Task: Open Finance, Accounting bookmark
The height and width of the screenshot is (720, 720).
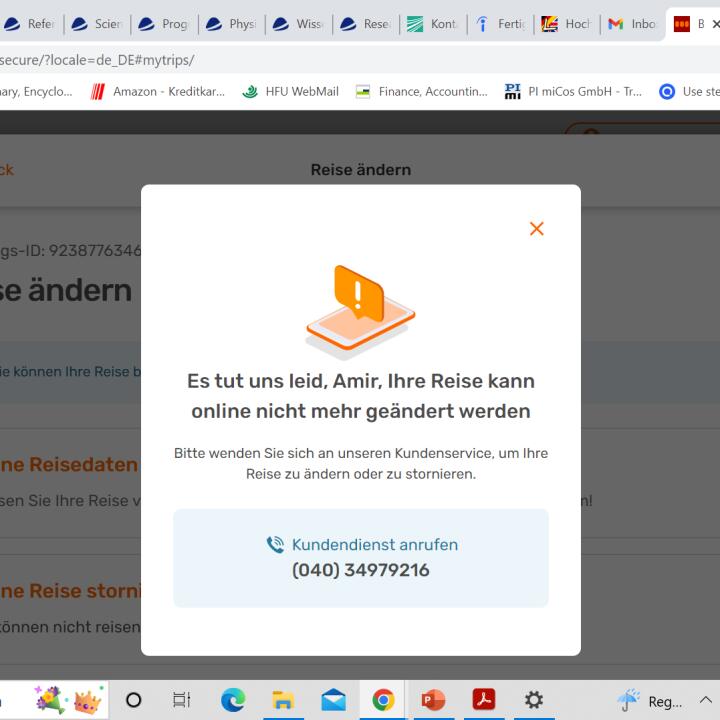Action: click(422, 91)
